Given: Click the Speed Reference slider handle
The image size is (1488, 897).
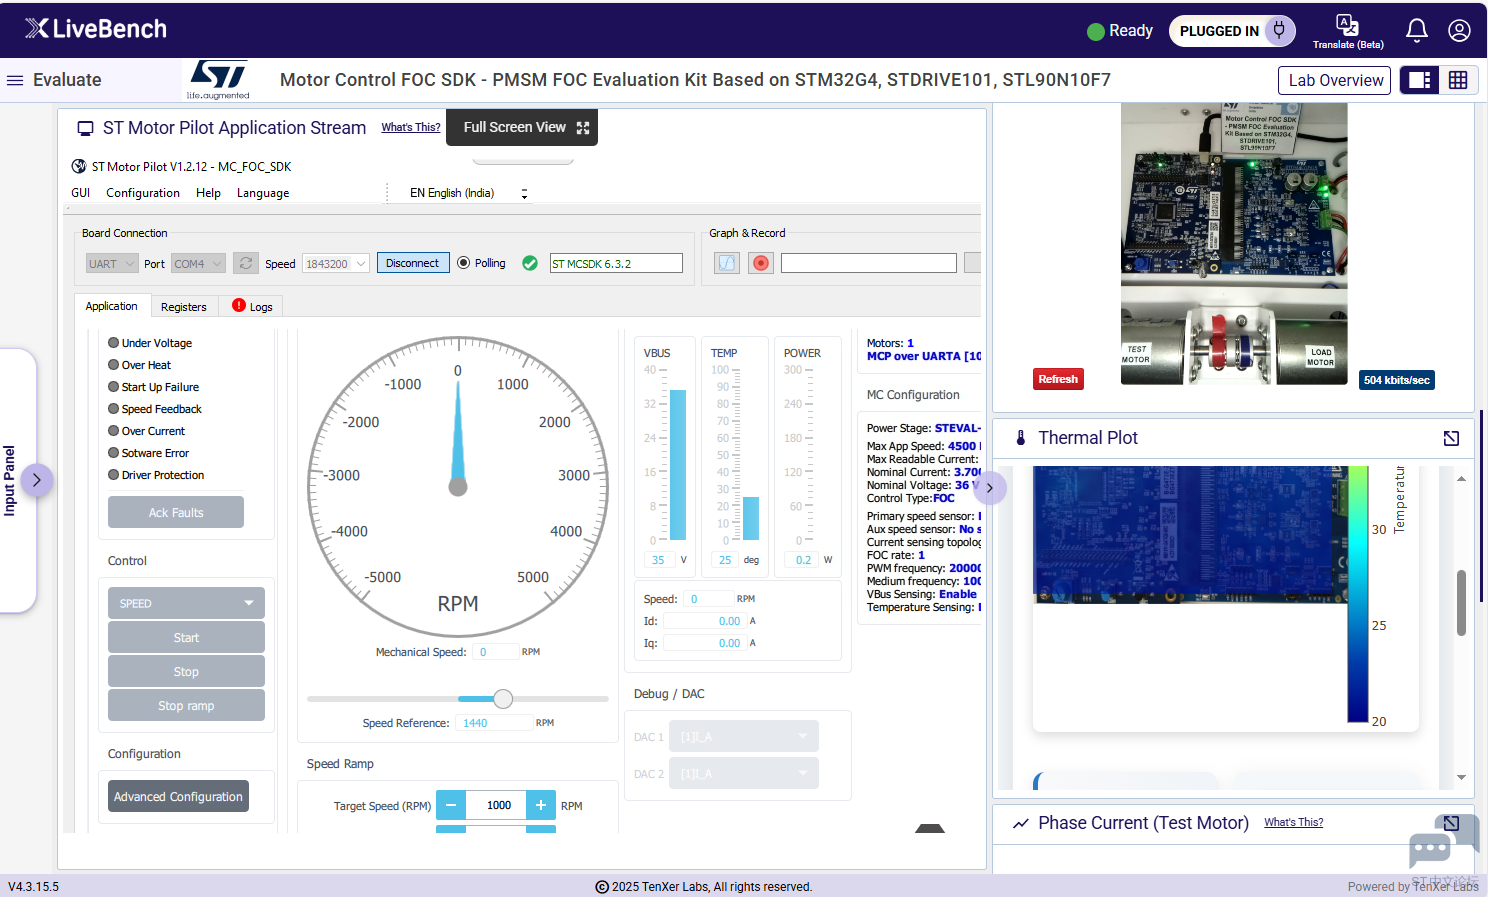Looking at the screenshot, I should point(503,699).
